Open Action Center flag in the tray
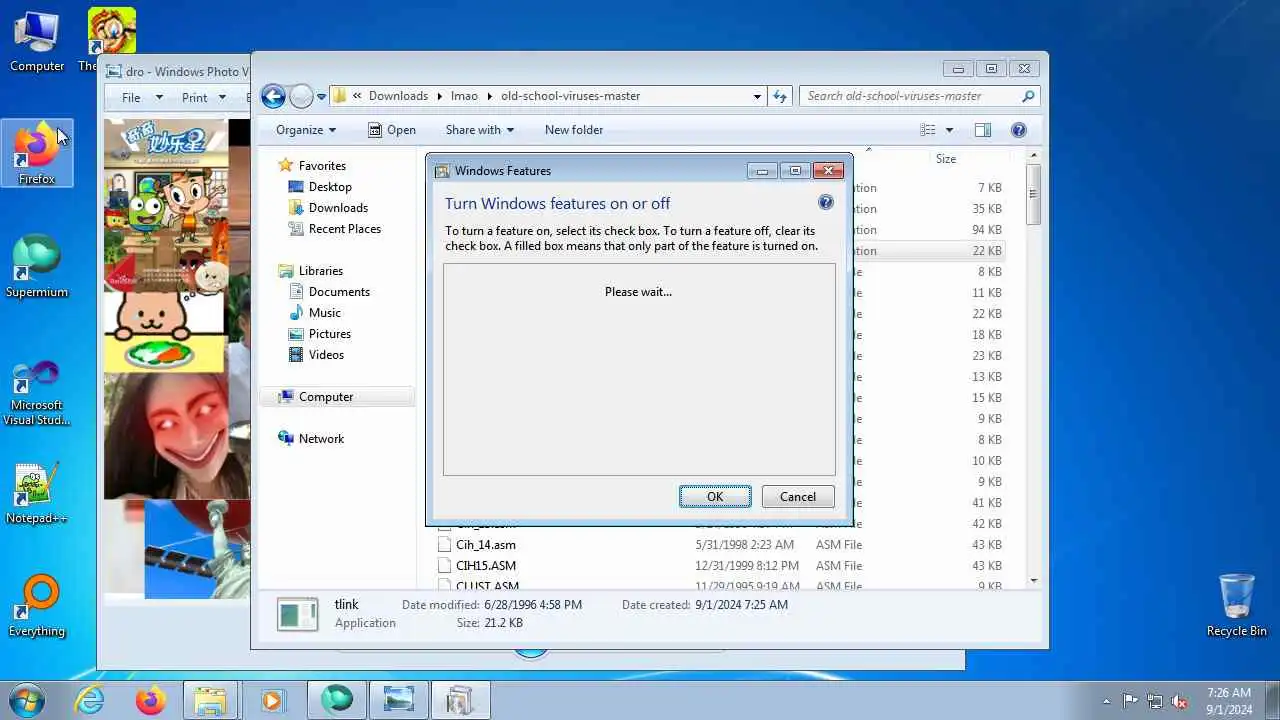The height and width of the screenshot is (720, 1280). pyautogui.click(x=1130, y=701)
